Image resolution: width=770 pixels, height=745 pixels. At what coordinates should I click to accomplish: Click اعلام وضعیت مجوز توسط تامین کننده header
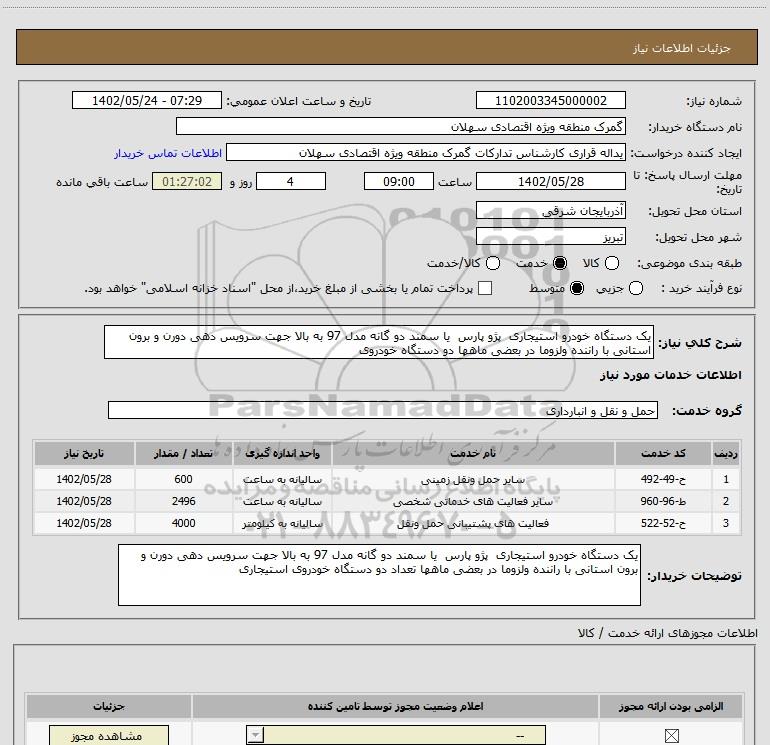[395, 706]
